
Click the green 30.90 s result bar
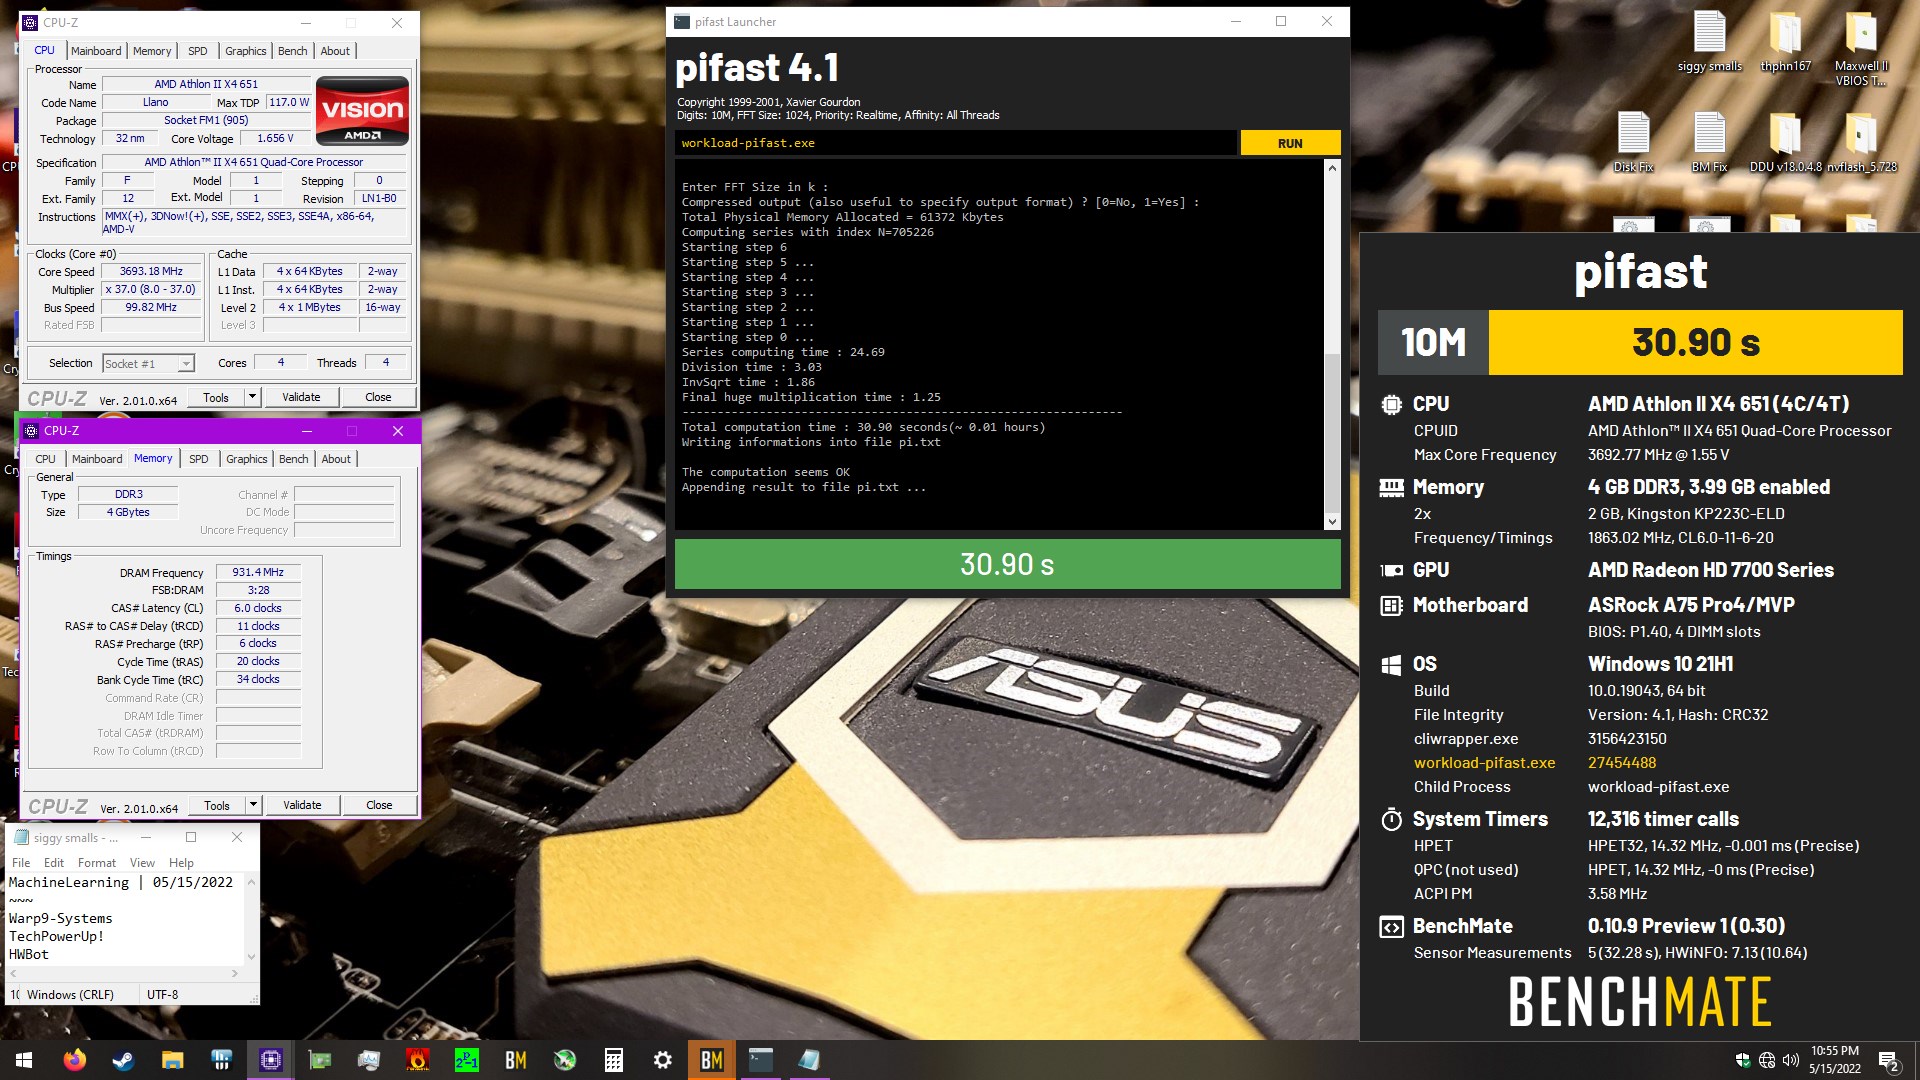coord(1007,565)
